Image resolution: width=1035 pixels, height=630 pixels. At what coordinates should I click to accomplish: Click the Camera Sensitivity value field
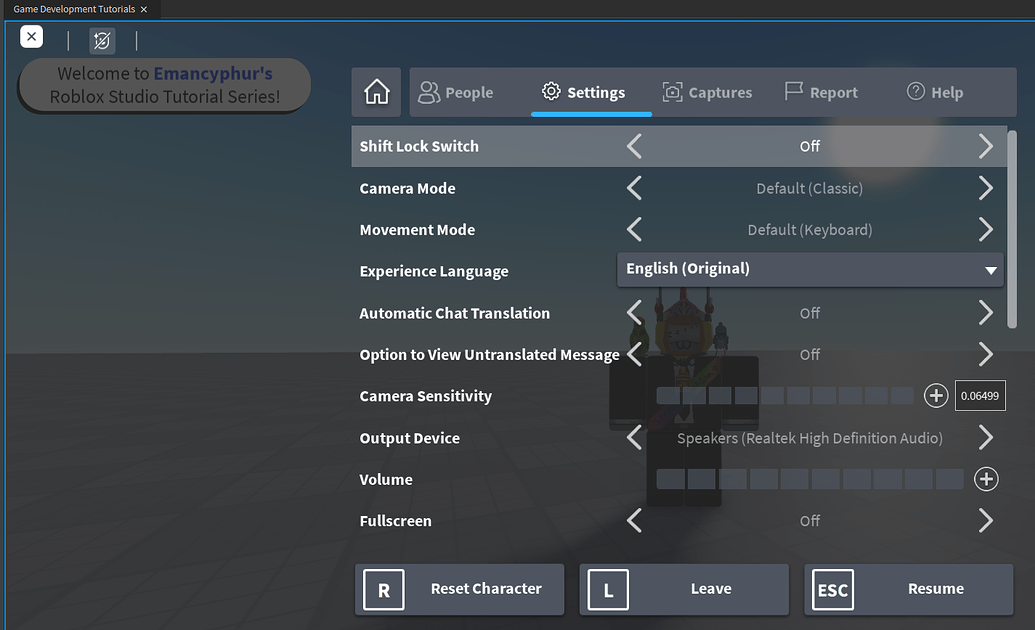979,395
